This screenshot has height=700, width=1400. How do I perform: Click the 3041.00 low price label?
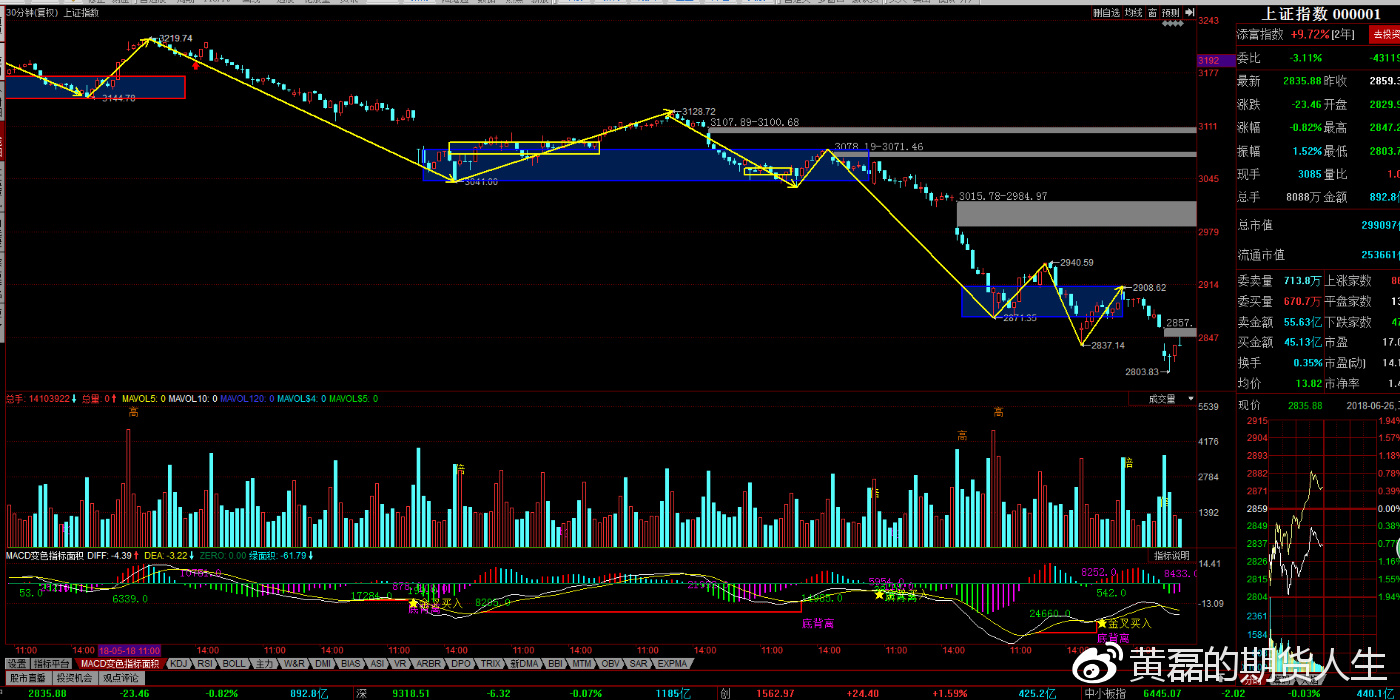pos(481,182)
